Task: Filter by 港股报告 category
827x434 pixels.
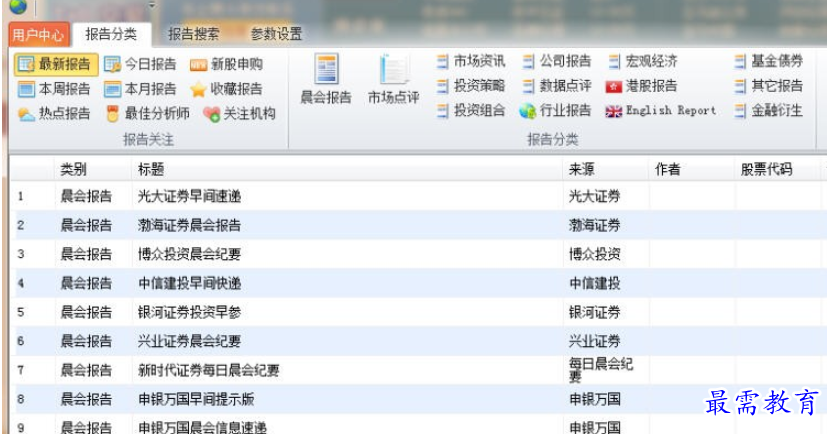Action: 641,85
